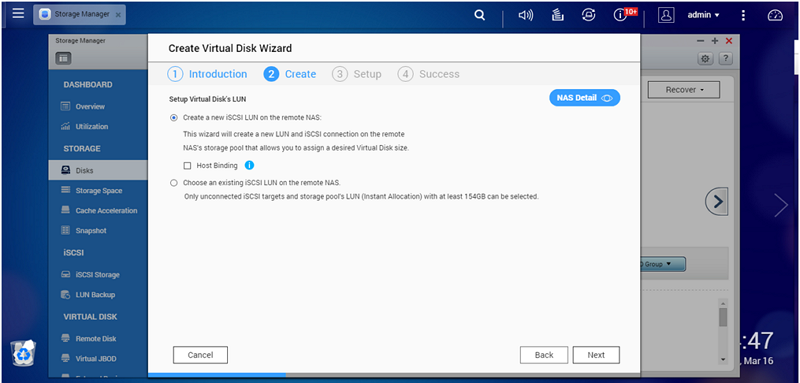Open external devices sync icon
800x383 pixels.
pyautogui.click(x=588, y=15)
